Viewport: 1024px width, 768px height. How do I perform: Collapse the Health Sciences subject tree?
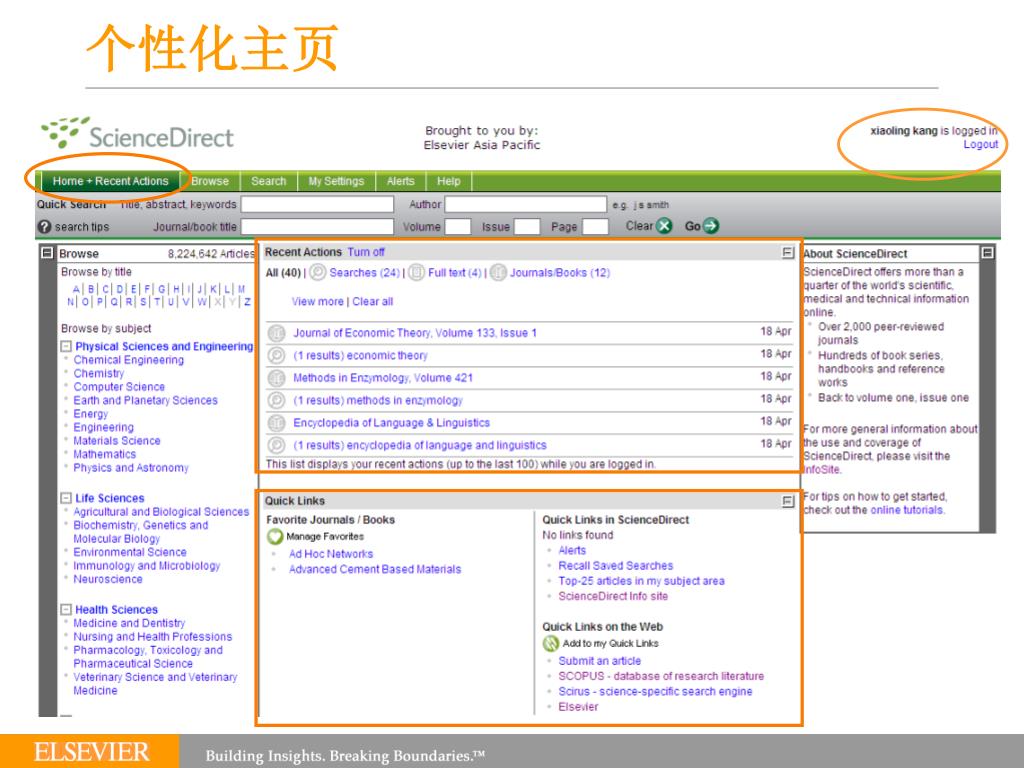(x=66, y=609)
